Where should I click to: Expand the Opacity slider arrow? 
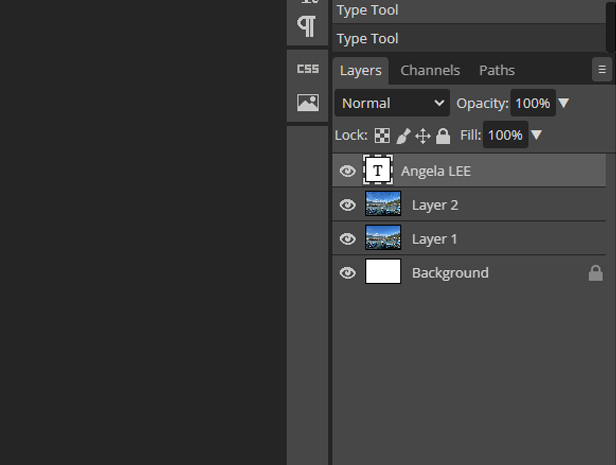tap(564, 103)
